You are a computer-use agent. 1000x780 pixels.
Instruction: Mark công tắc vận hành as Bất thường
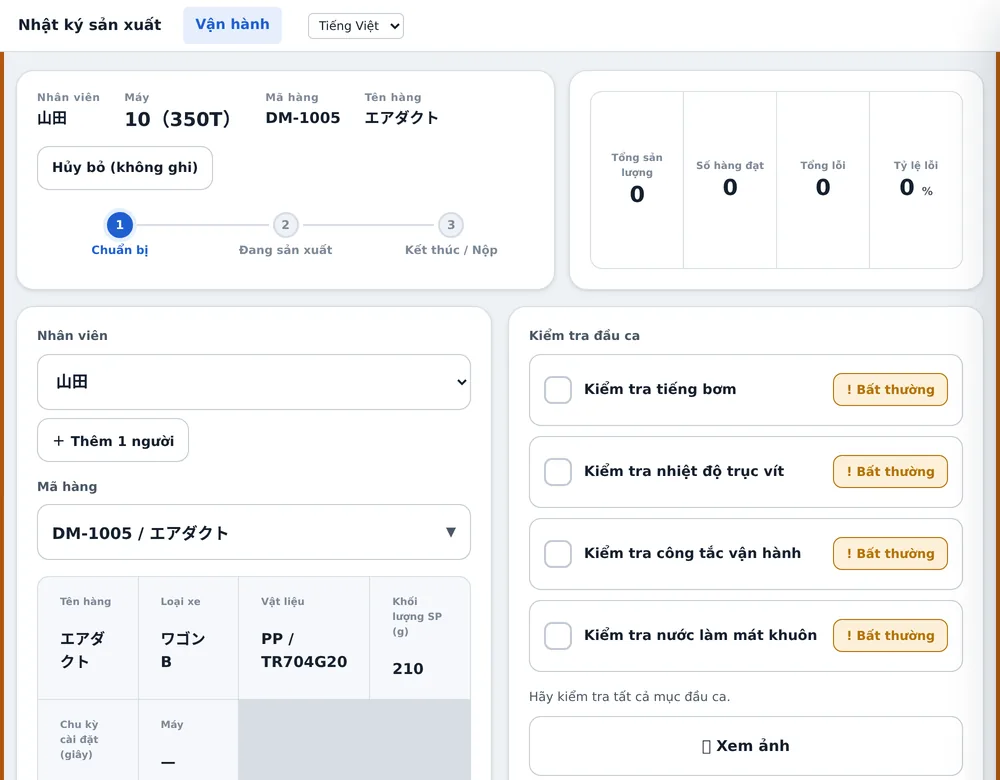890,554
